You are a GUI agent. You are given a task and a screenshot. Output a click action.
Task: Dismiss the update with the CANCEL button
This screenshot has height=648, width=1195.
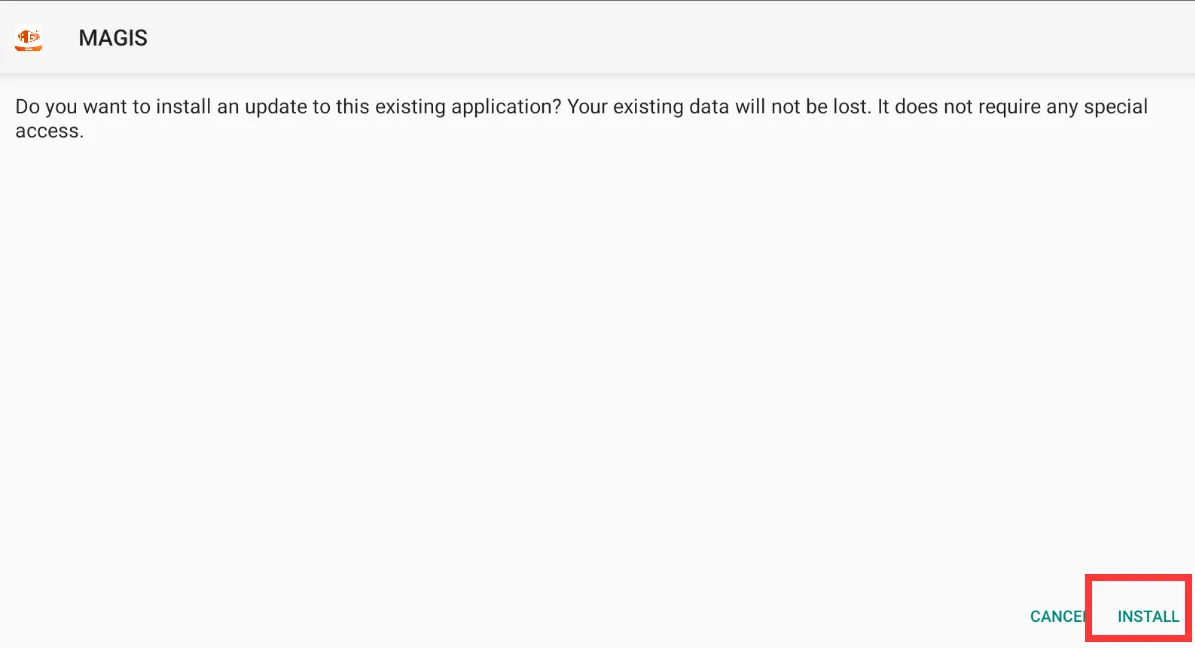coord(1057,617)
